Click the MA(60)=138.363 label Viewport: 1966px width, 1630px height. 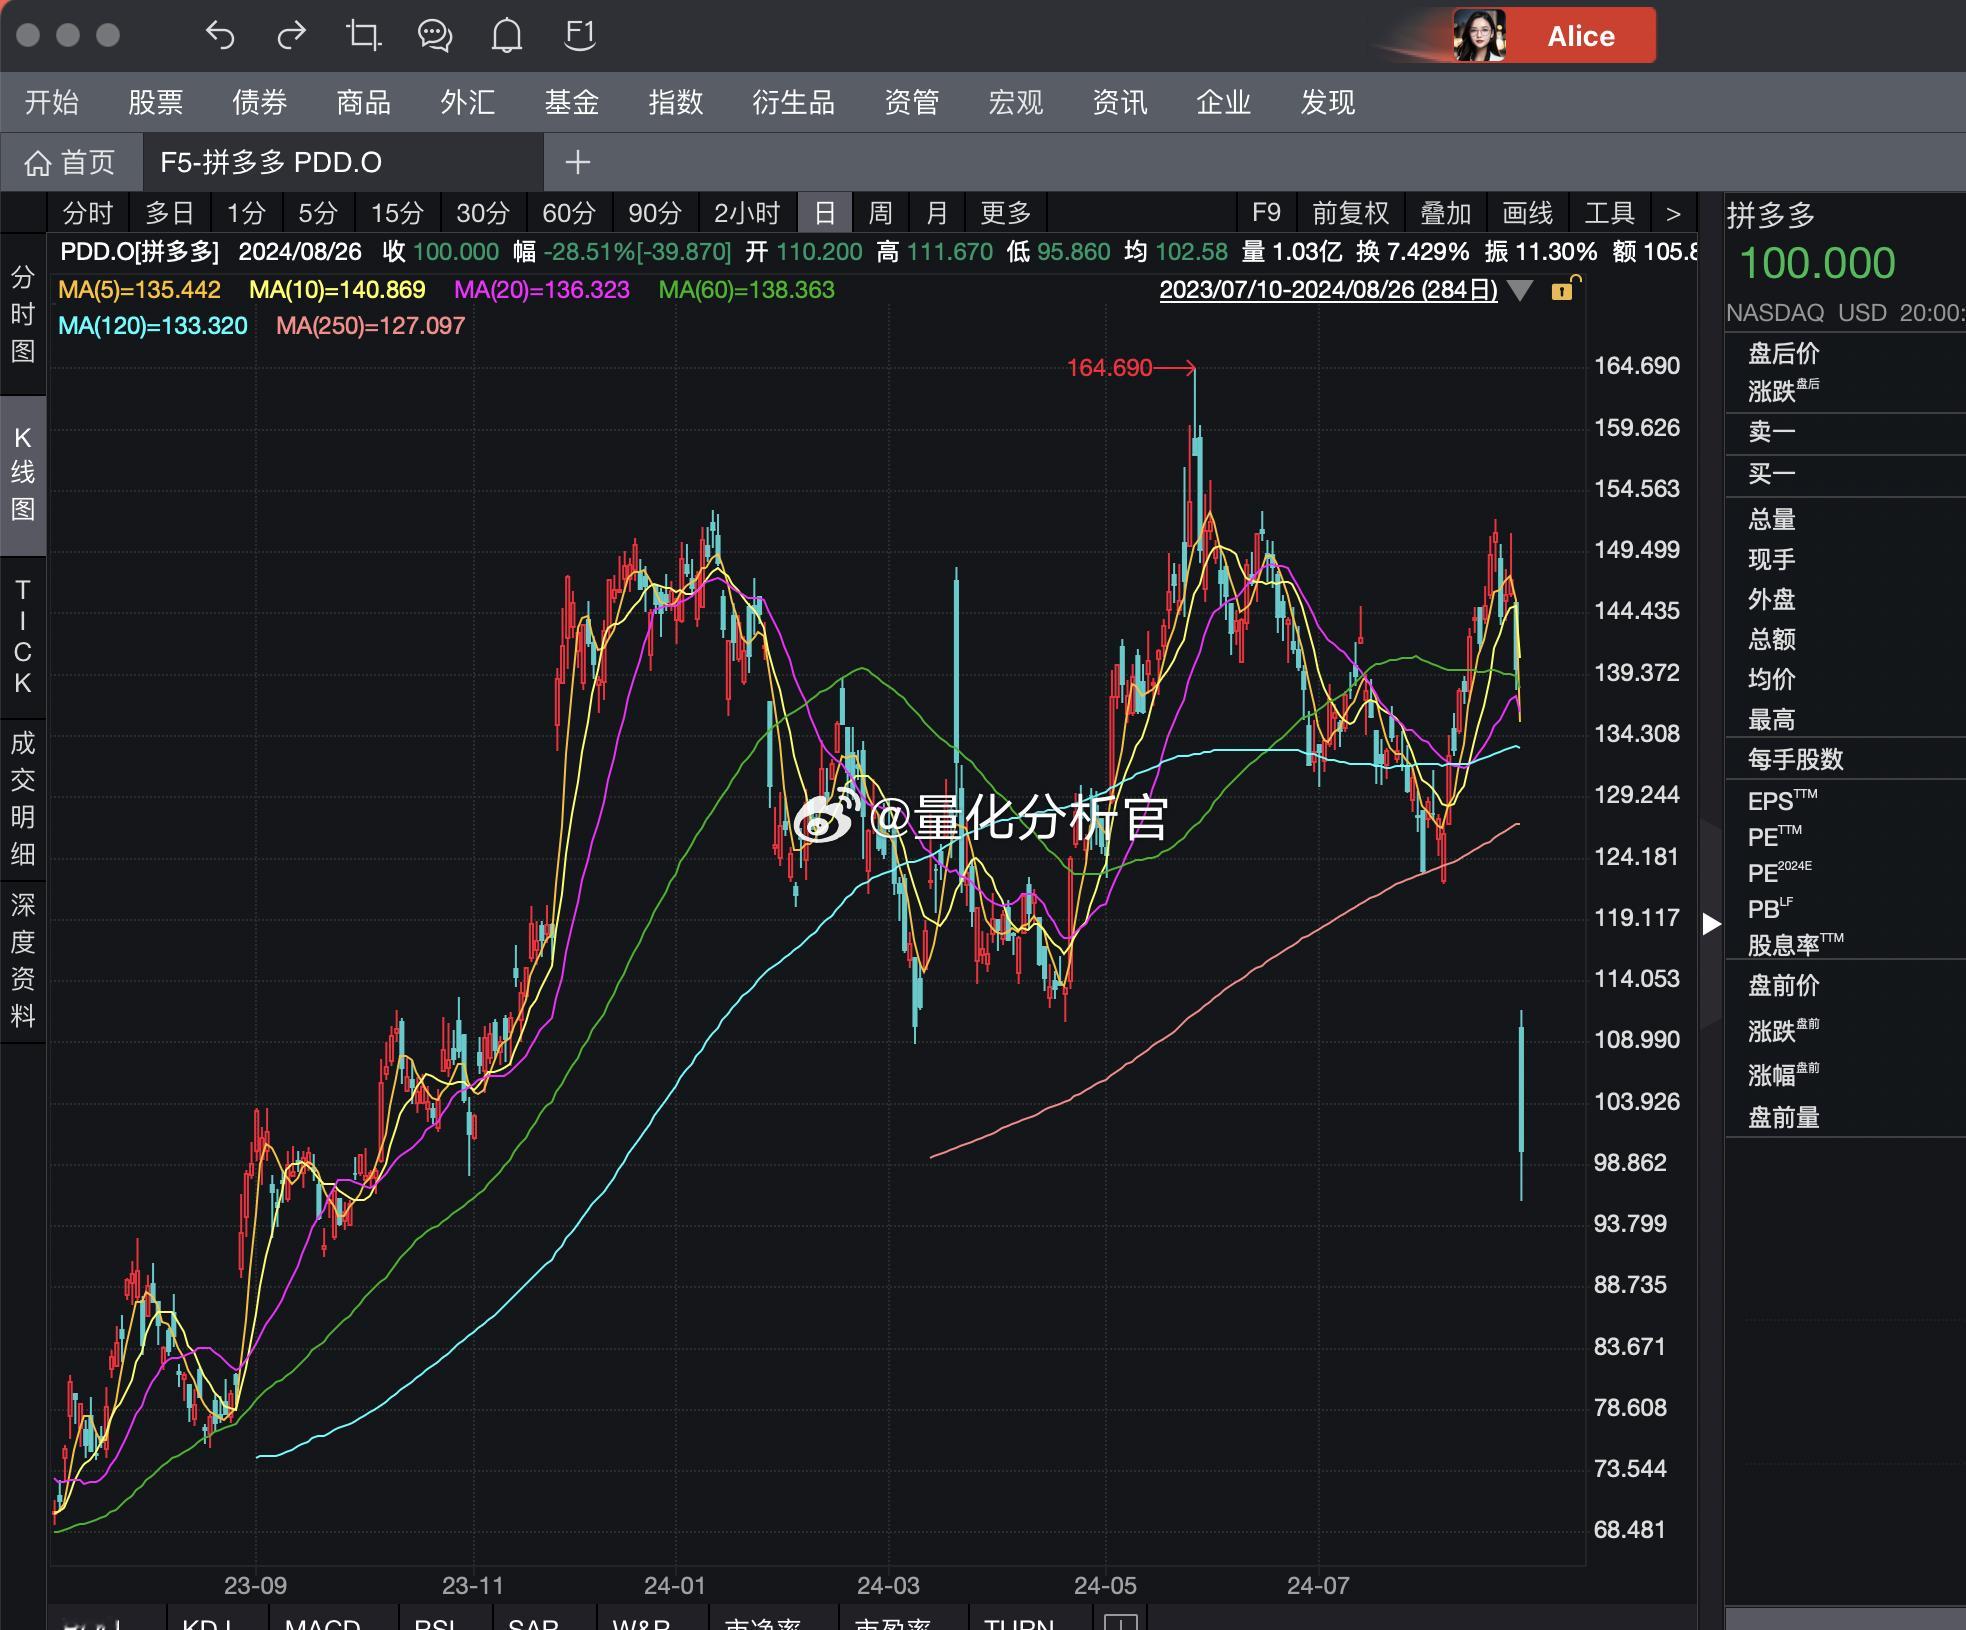click(746, 290)
